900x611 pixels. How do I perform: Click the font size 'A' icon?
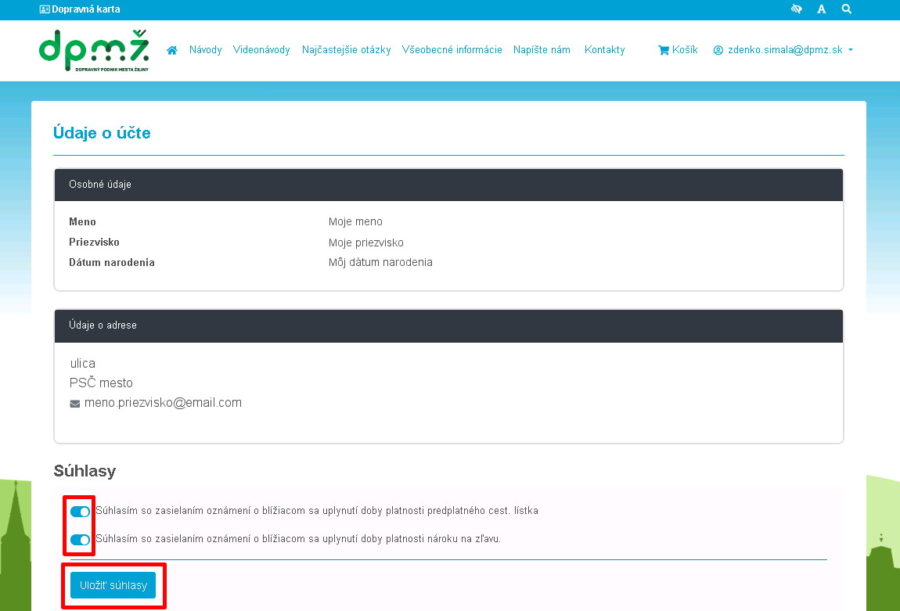821,9
